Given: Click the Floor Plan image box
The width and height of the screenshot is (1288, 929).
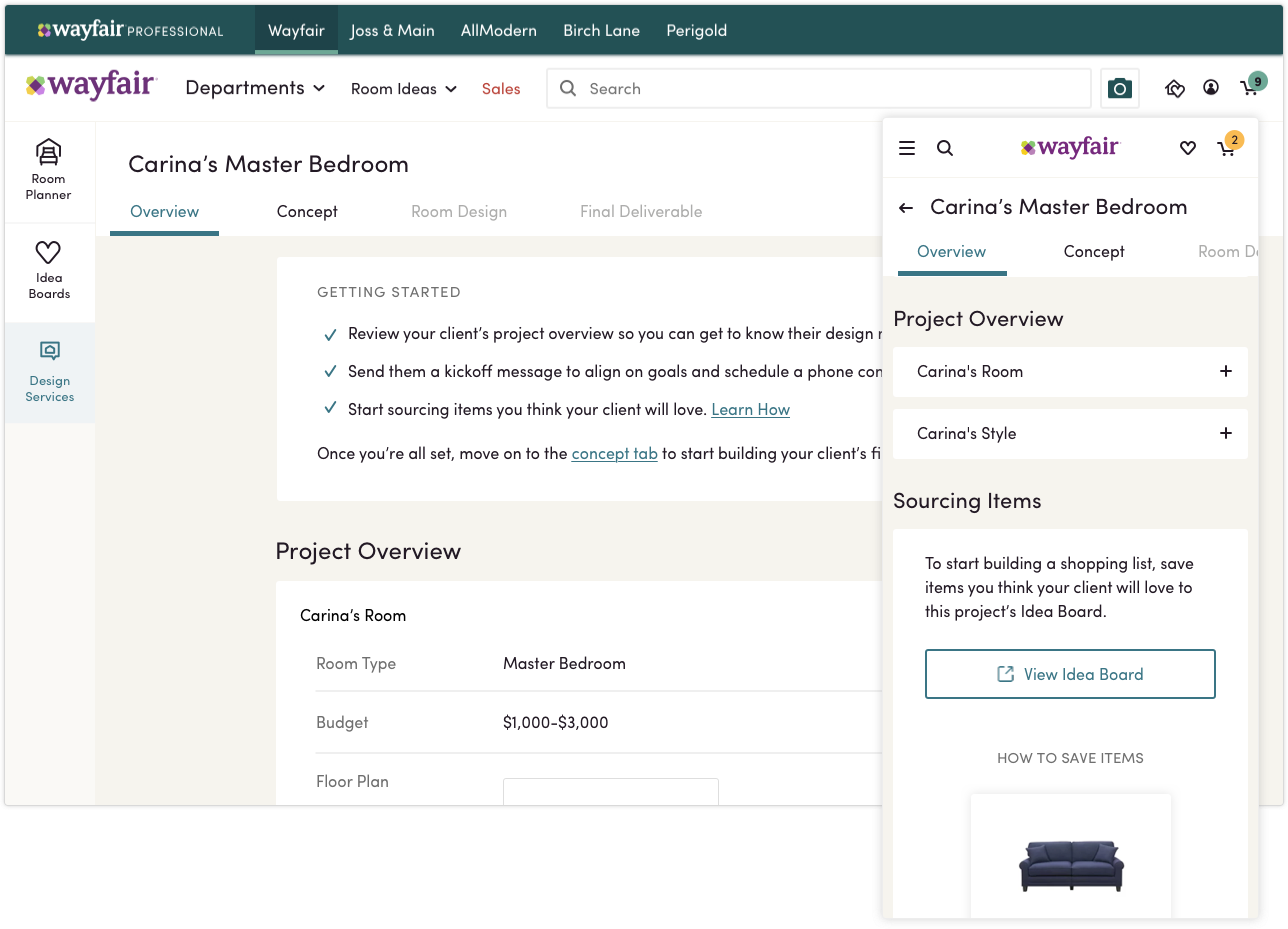Looking at the screenshot, I should pos(611,791).
